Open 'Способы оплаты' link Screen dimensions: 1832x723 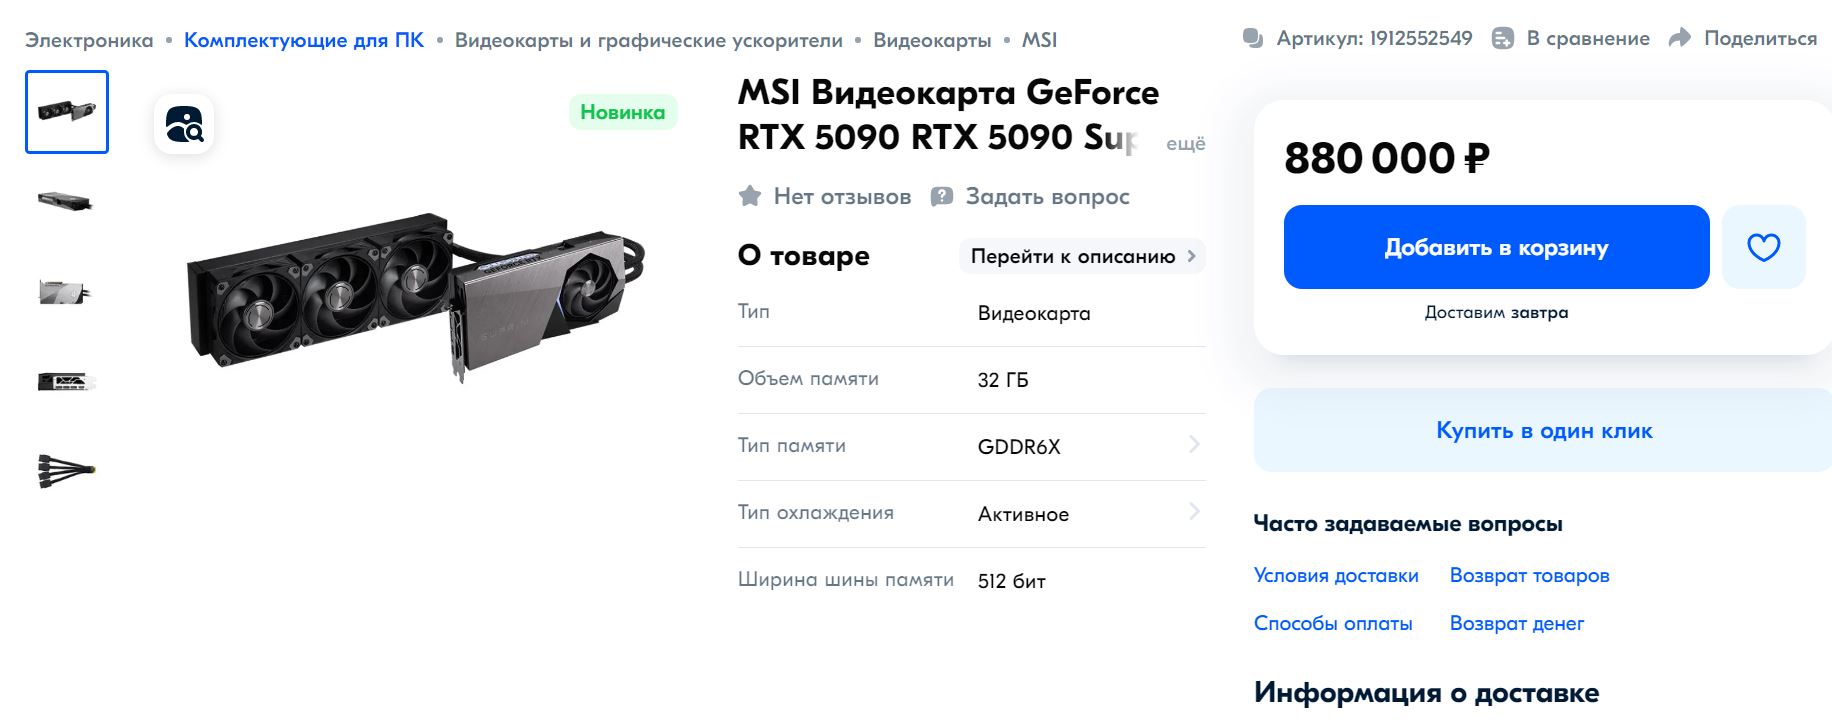point(1333,623)
